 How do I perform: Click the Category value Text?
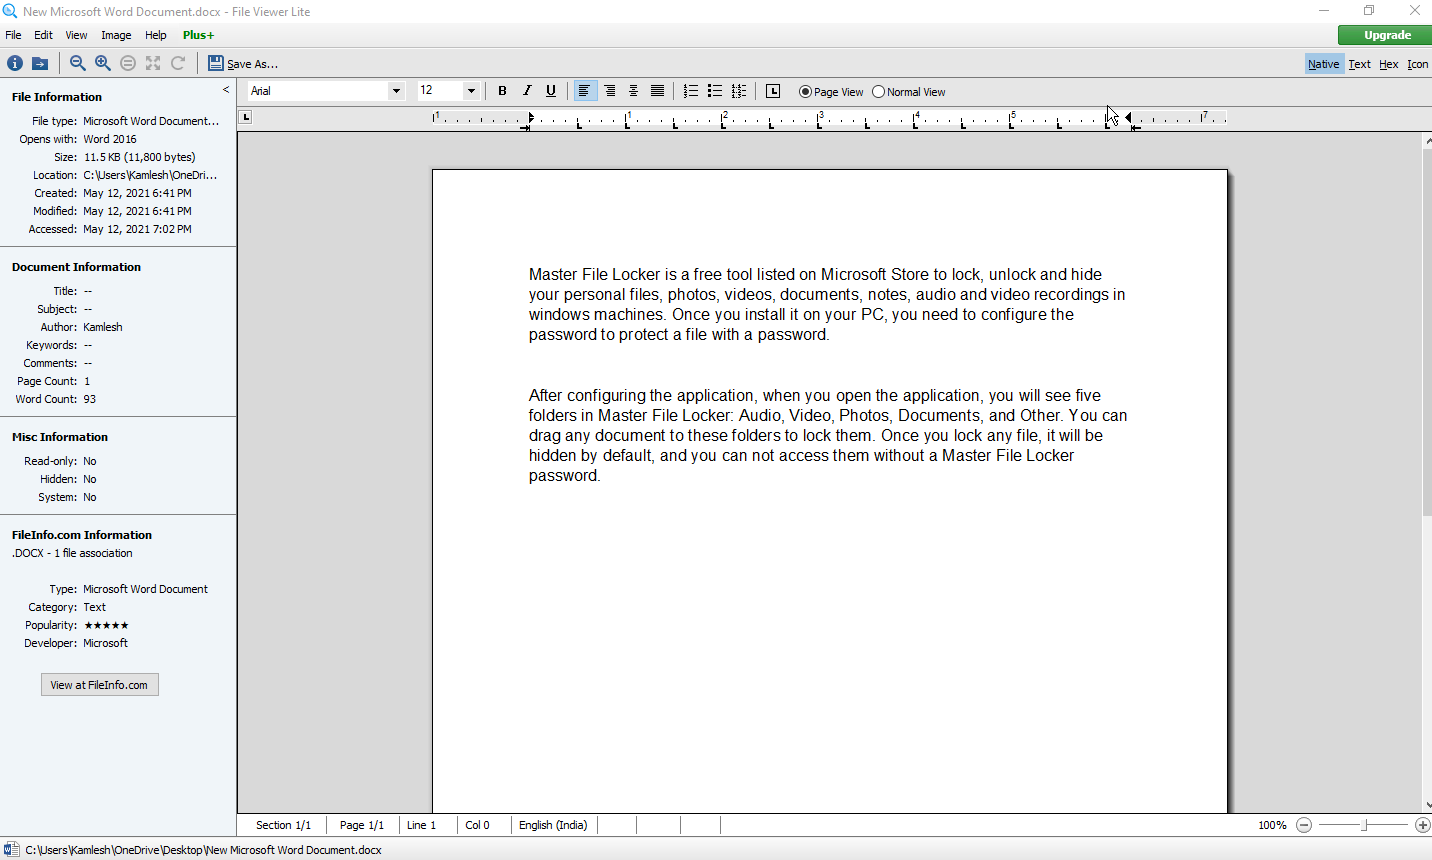point(94,607)
